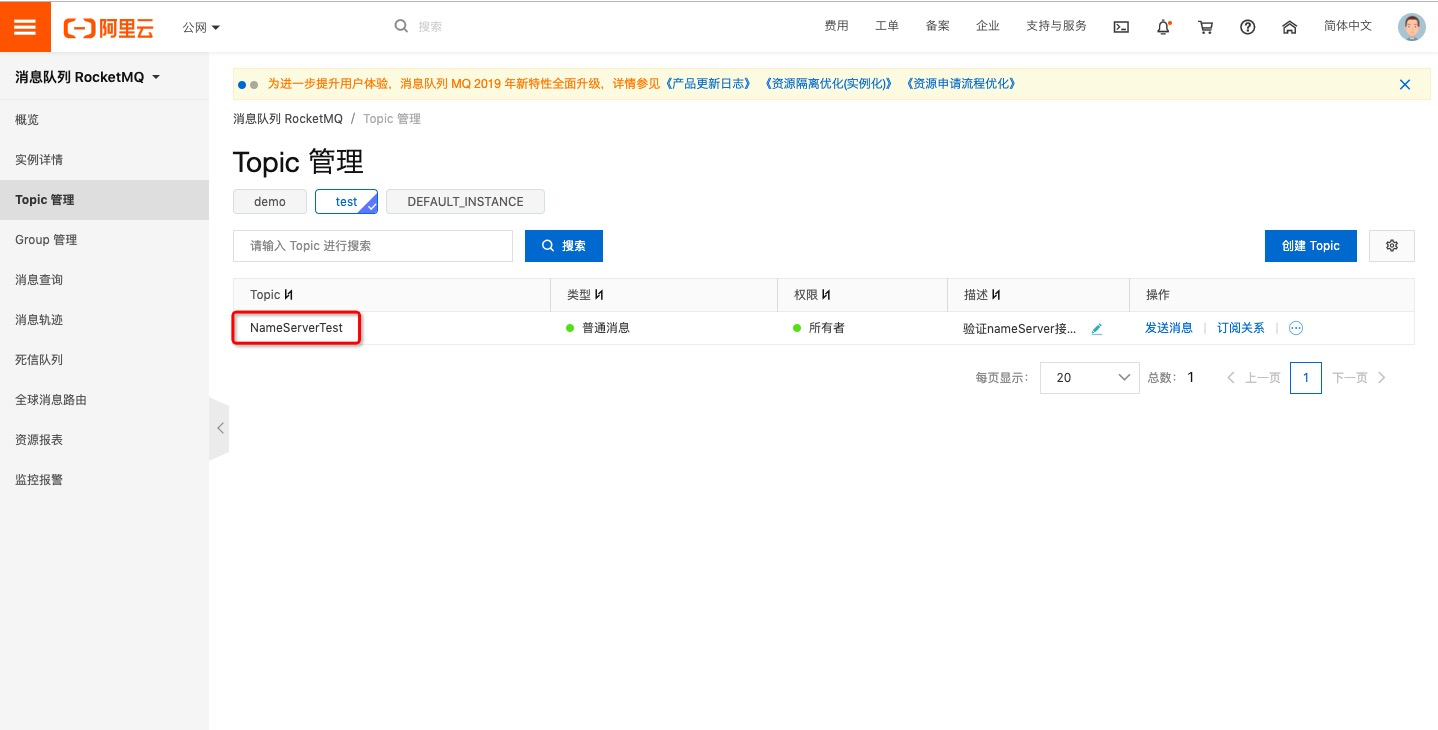Open 费用 in the top navigation
Screen dimensions: 1438x730
click(836, 26)
